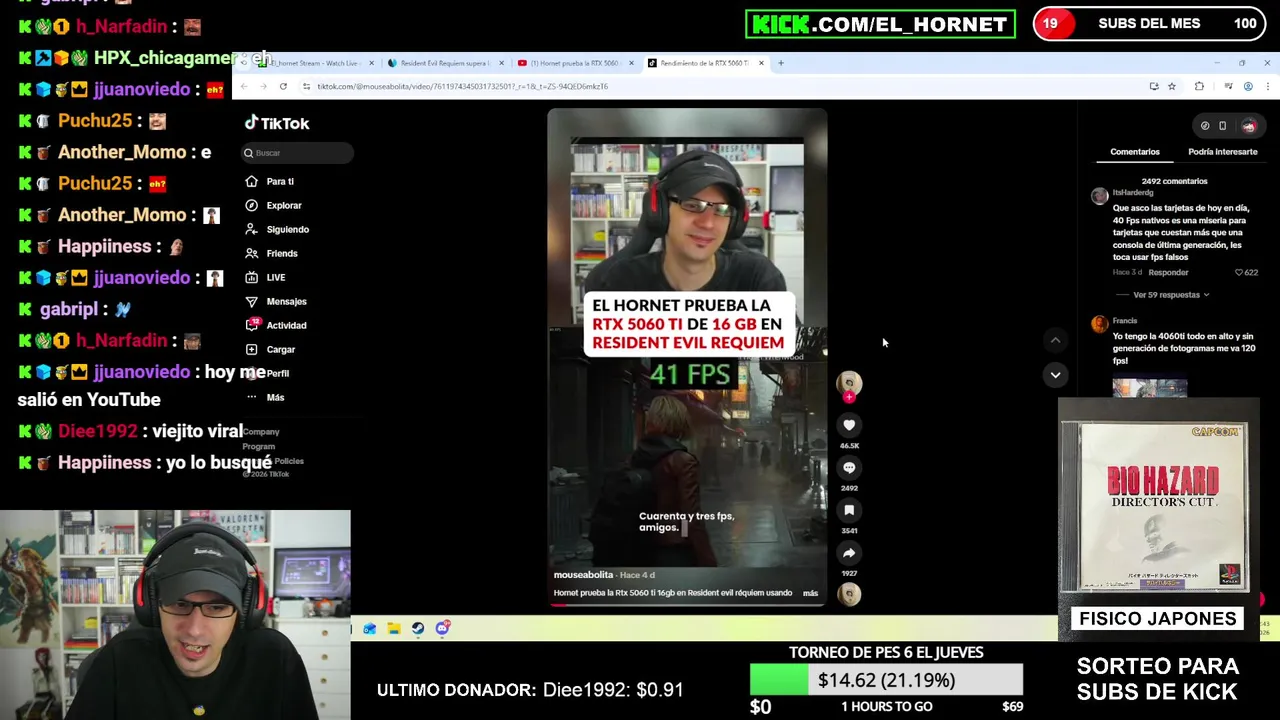The width and height of the screenshot is (1280, 720).
Task: Expand the 'Más' sidebar option
Action: click(275, 398)
